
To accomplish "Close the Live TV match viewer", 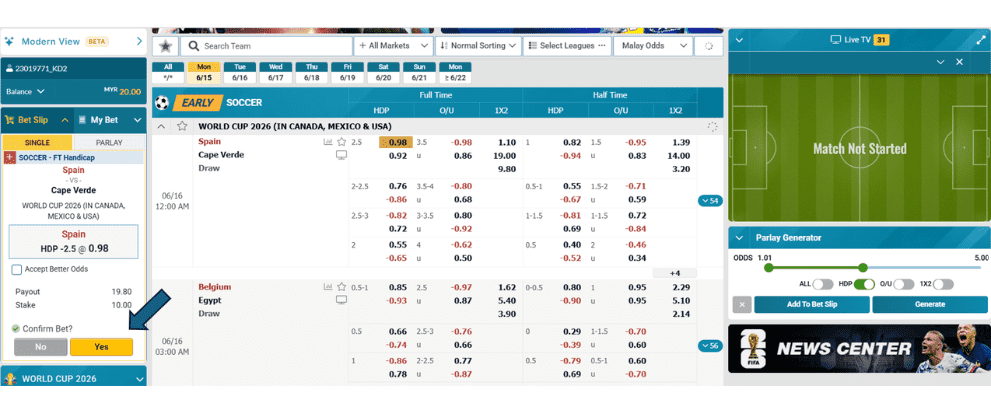I will point(959,62).
